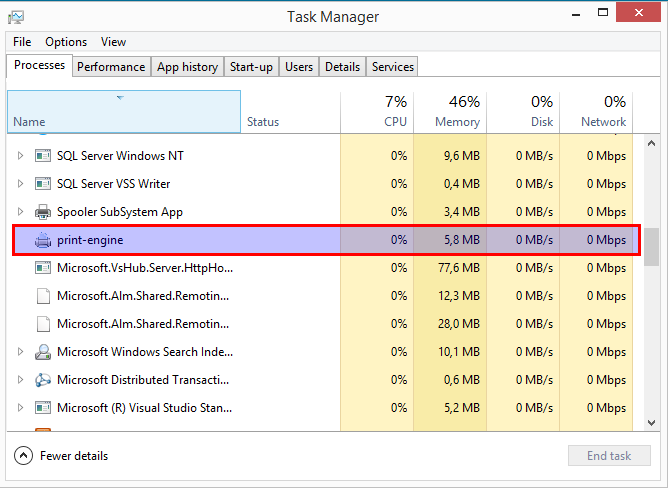
Task: Click the 9,6 MB memory value
Action: pyautogui.click(x=462, y=156)
